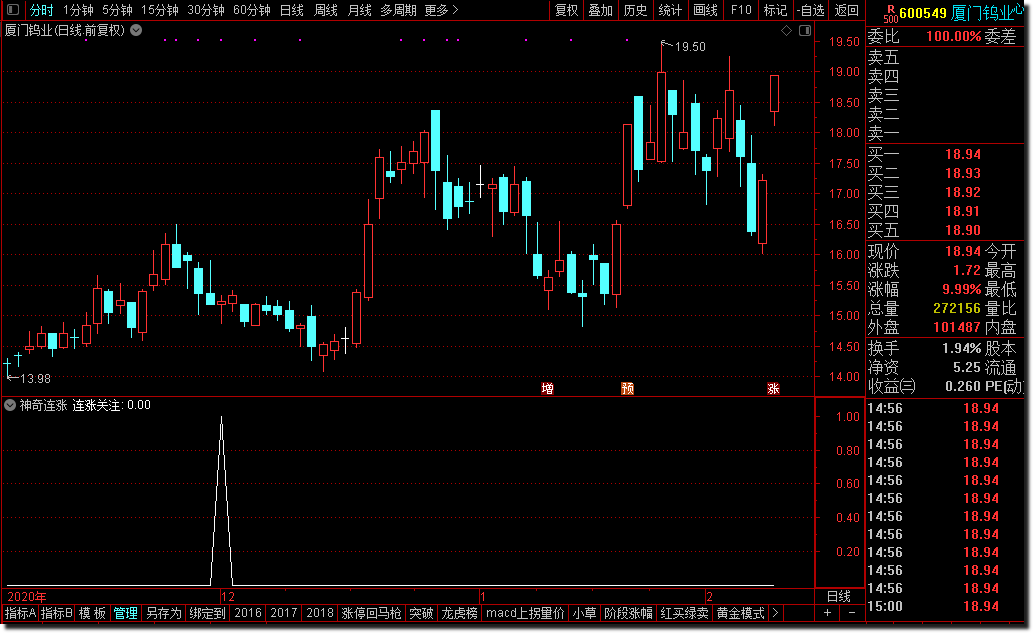
Task: Select the 1分钟 period
Action: (x=78, y=10)
